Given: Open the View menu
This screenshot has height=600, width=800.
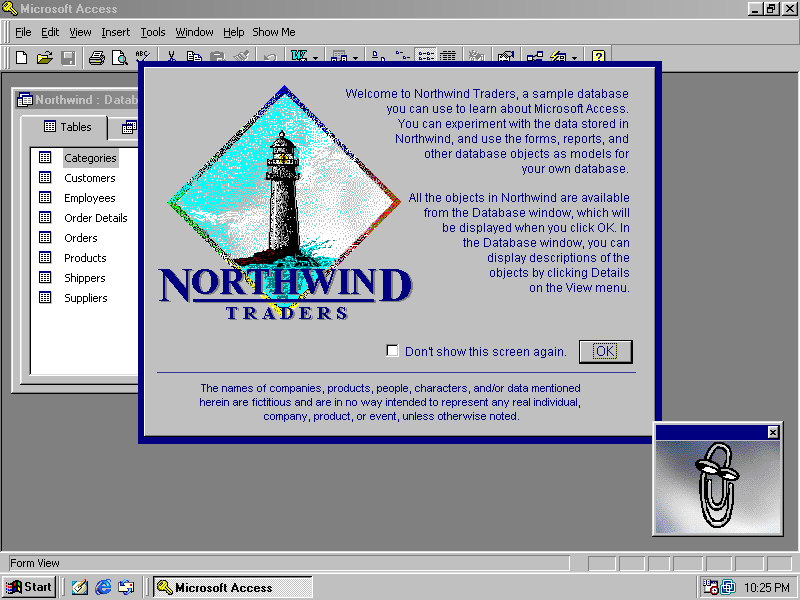Looking at the screenshot, I should [80, 32].
